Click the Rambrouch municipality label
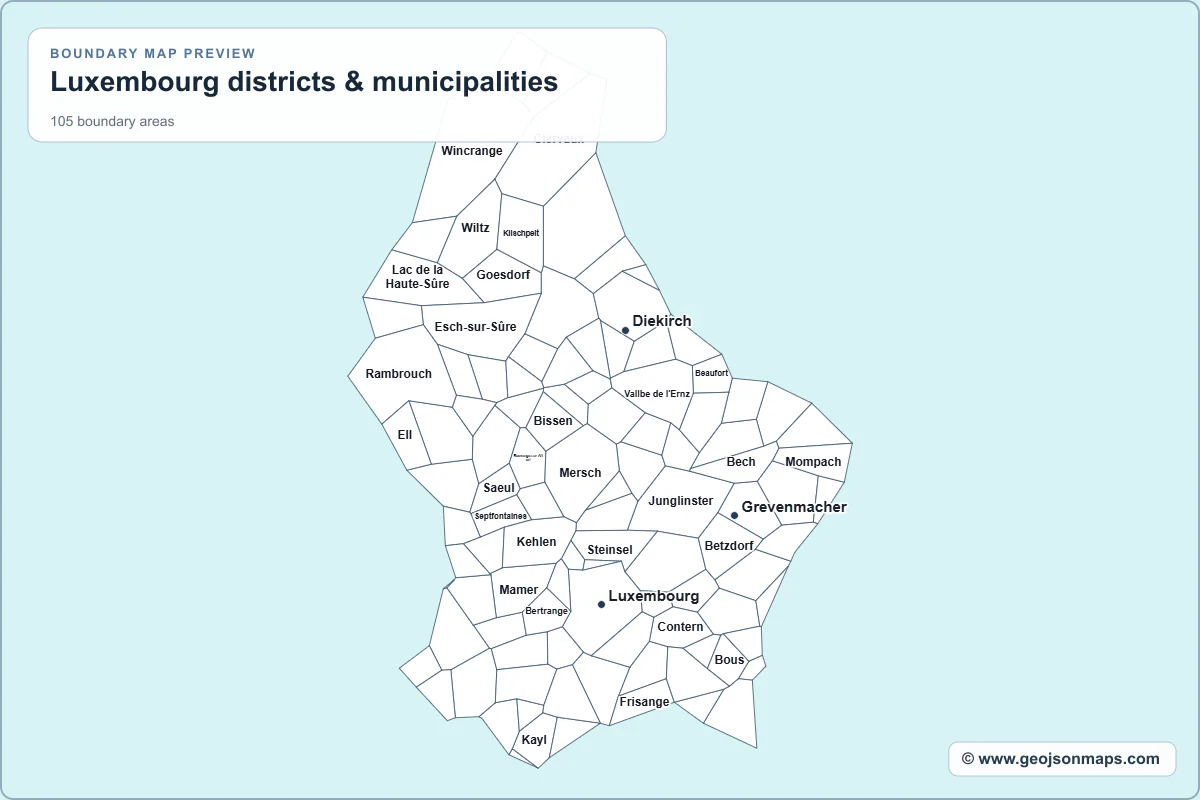Screen dimensions: 1200x800 pyautogui.click(x=399, y=374)
